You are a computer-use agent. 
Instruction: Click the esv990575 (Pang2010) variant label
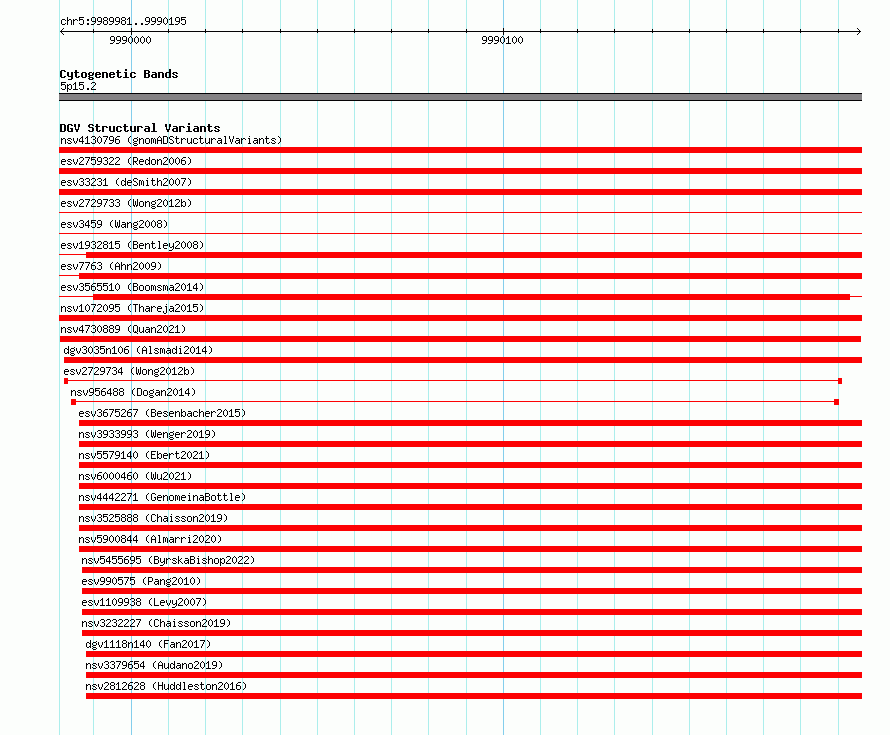tap(141, 581)
